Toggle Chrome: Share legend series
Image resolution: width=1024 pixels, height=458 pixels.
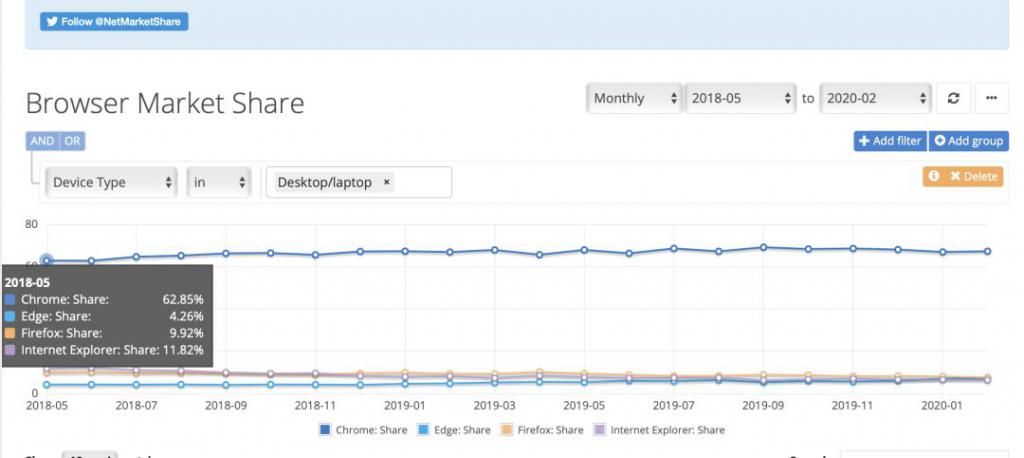tap(363, 430)
